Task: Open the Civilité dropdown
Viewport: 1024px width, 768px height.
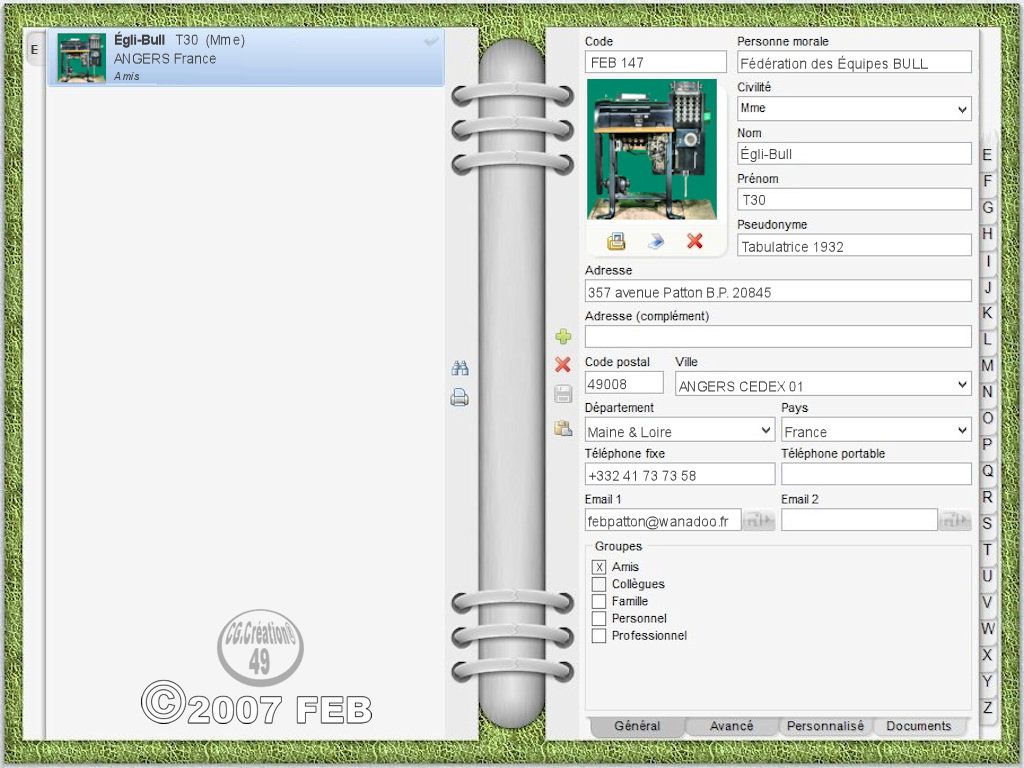Action: pos(854,109)
